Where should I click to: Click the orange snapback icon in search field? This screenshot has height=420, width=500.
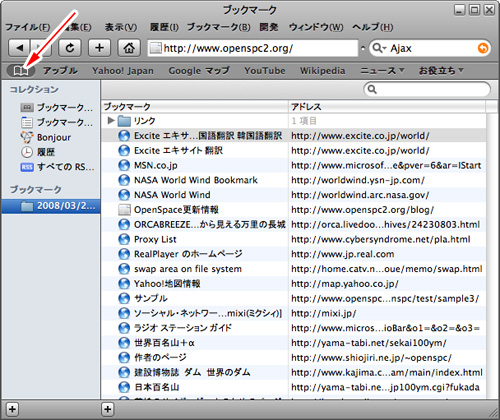coord(483,48)
